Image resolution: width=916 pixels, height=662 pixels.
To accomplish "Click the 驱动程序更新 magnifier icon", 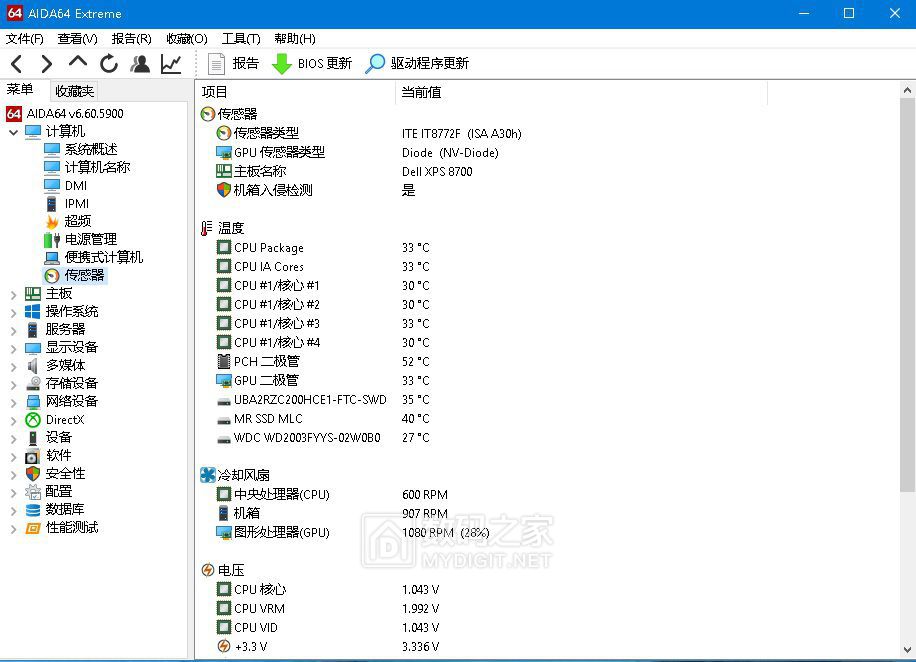I will (374, 63).
